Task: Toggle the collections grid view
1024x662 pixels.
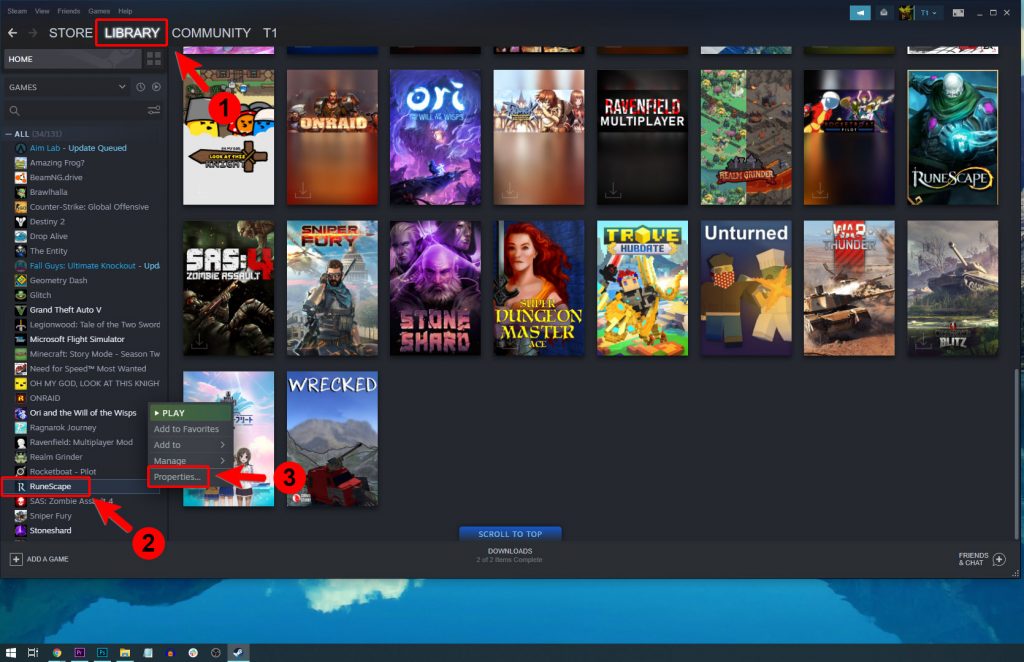Action: [154, 59]
